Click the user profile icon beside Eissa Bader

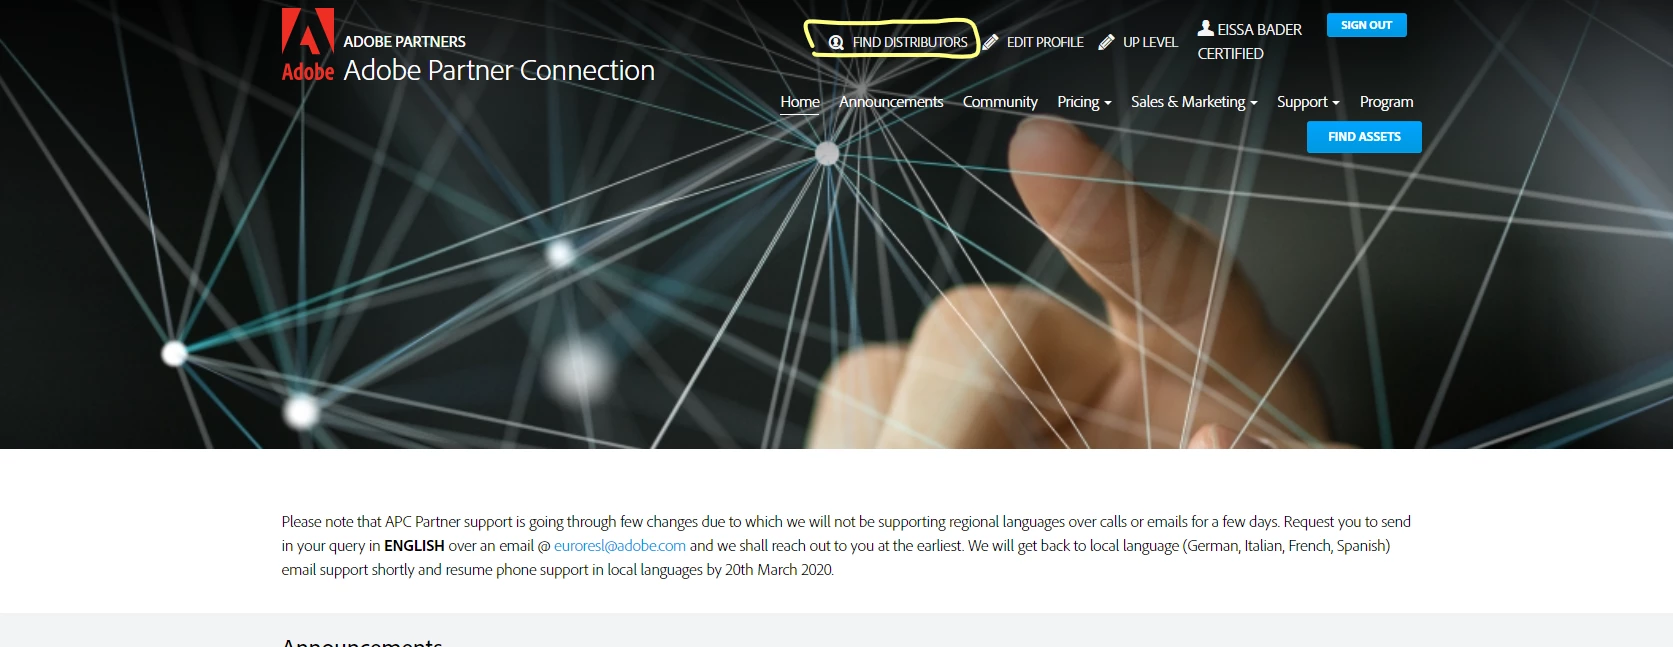1205,28
